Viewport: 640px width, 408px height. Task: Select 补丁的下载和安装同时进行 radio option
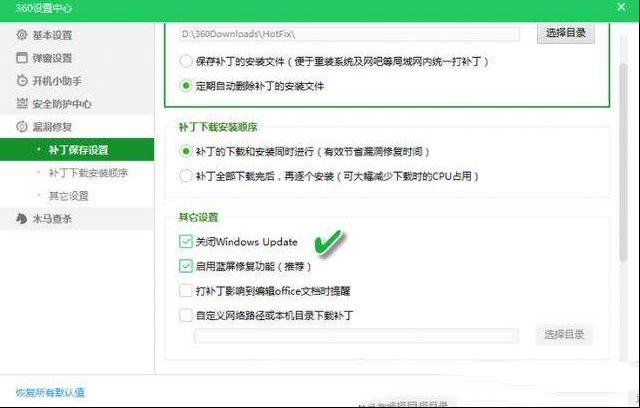[186, 151]
